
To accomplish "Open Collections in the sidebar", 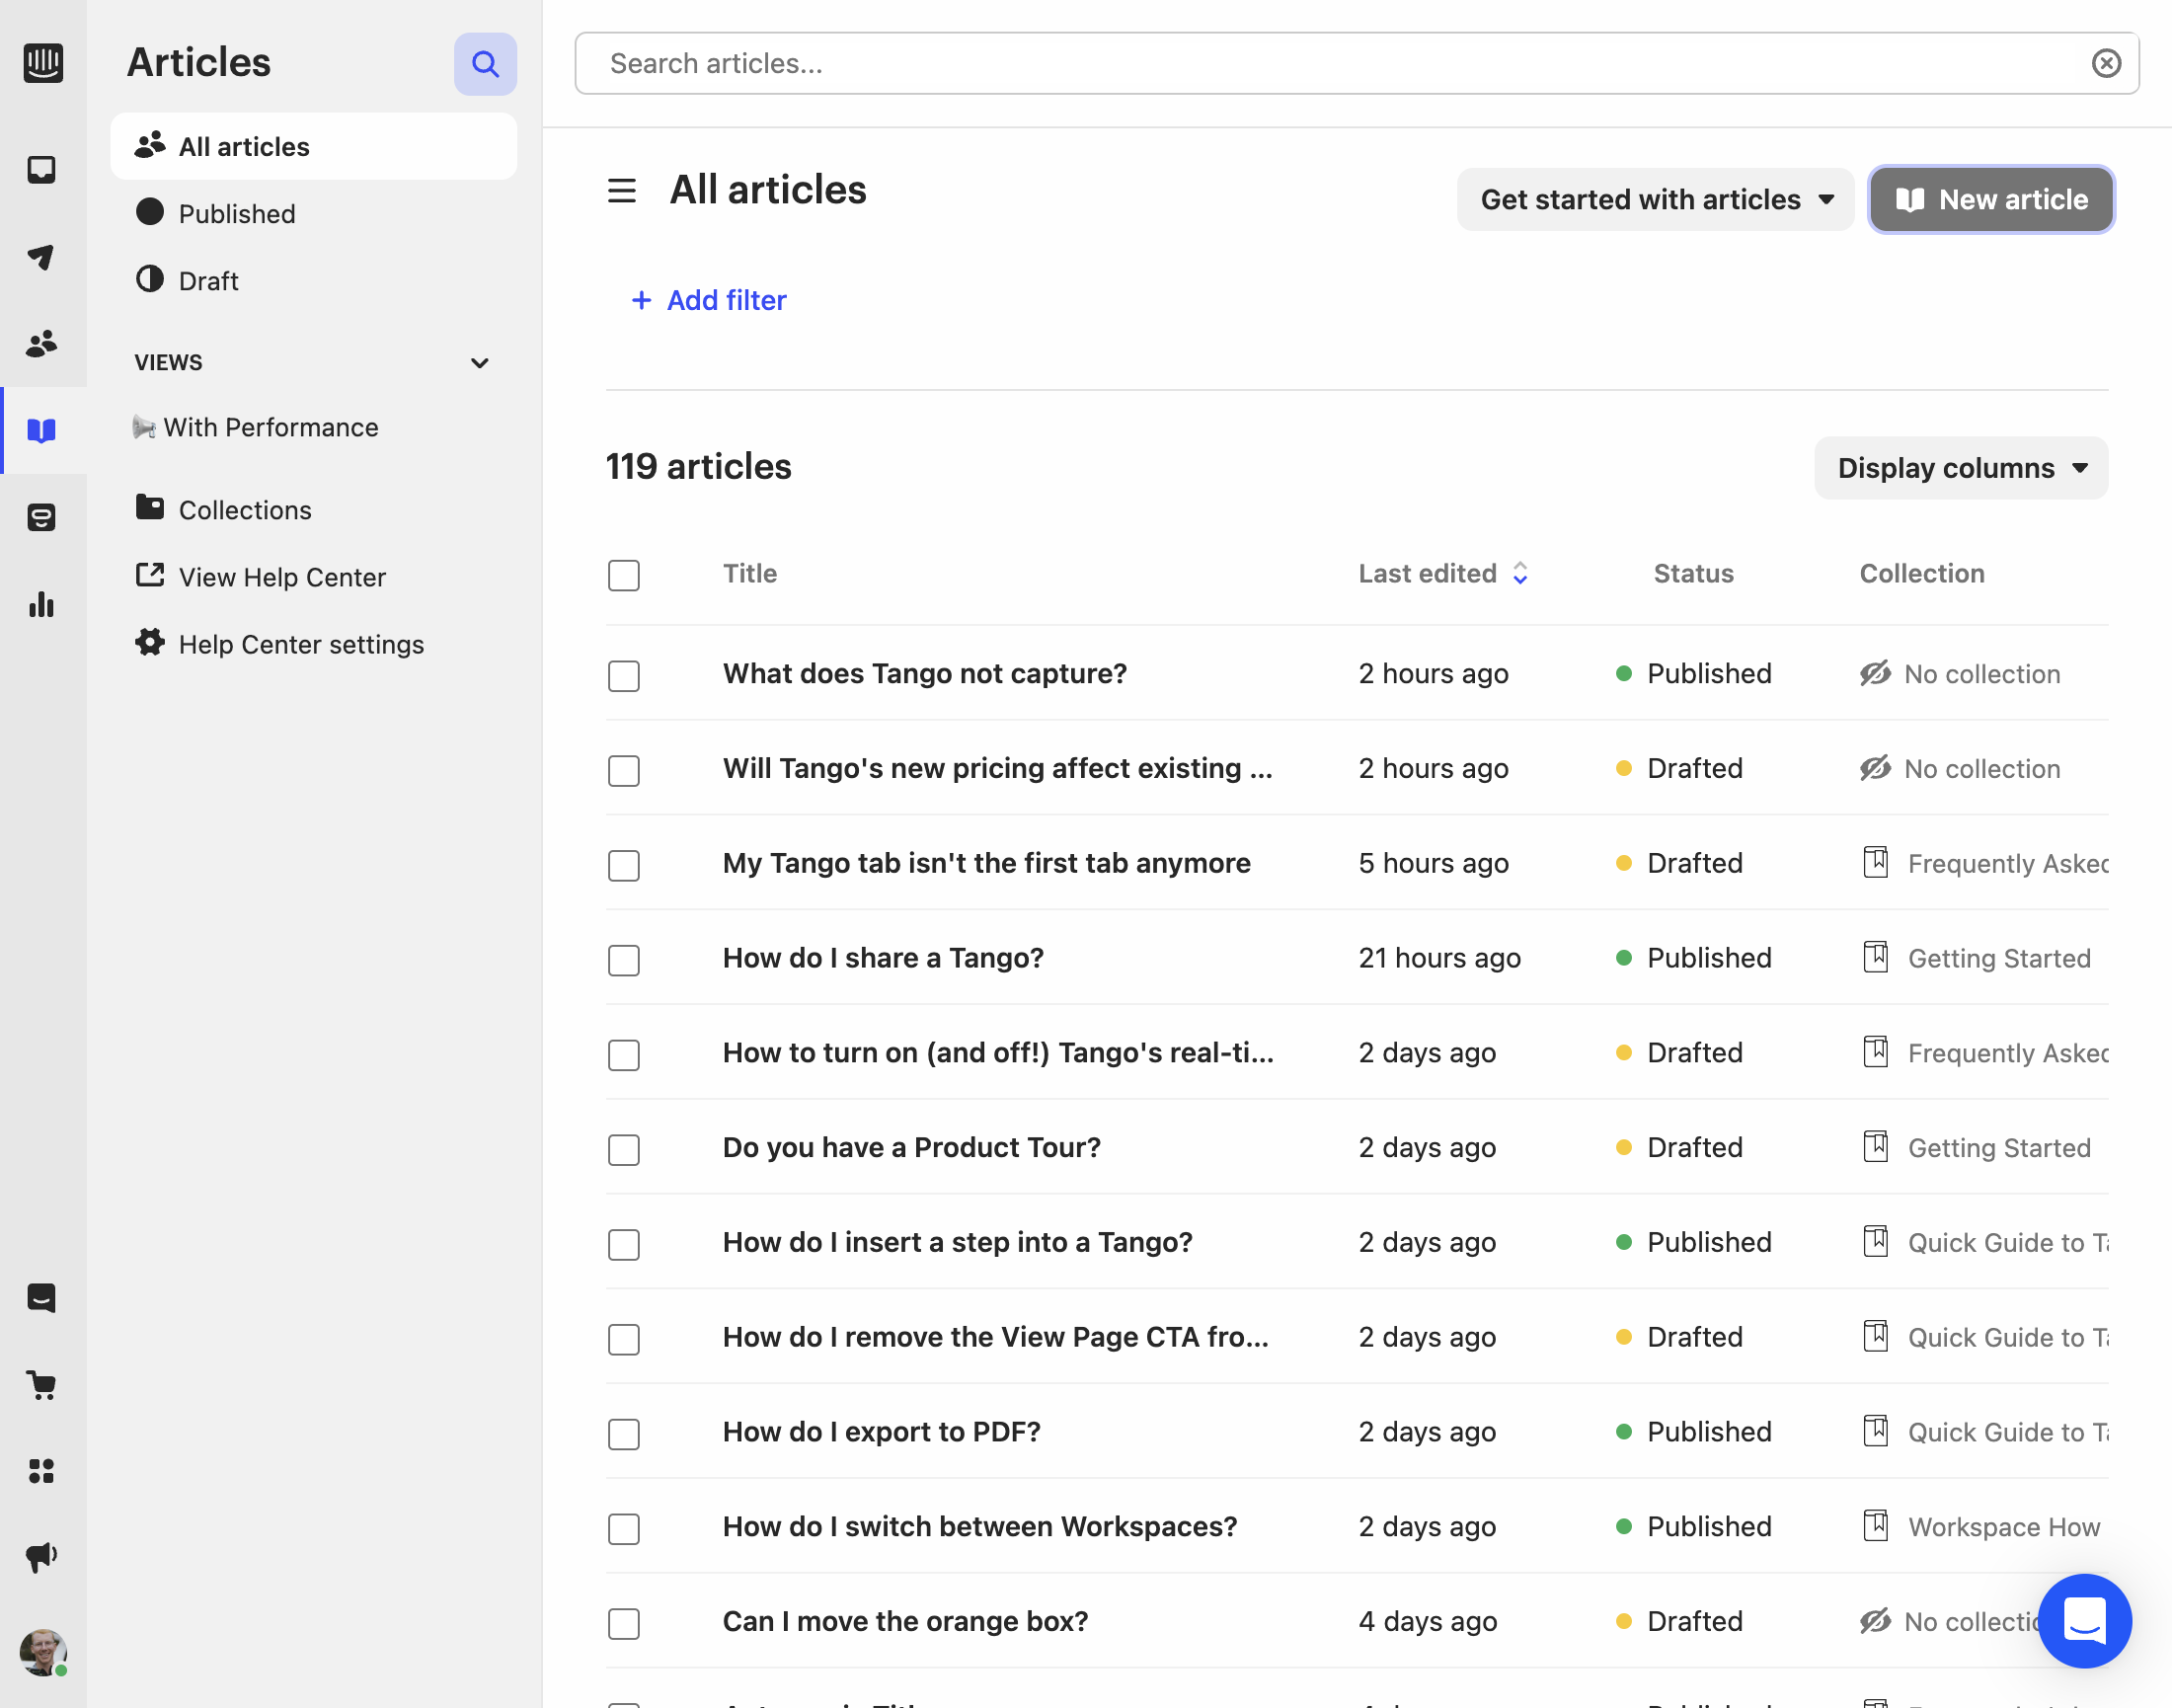I will (x=224, y=510).
